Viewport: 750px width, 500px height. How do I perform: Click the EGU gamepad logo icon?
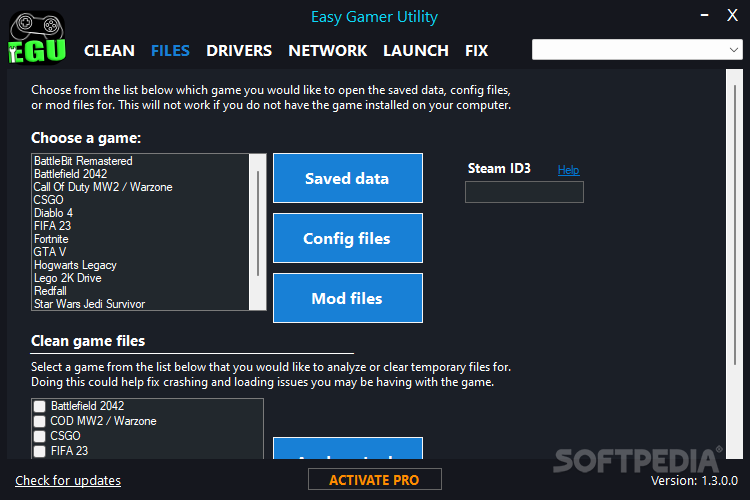coord(37,37)
